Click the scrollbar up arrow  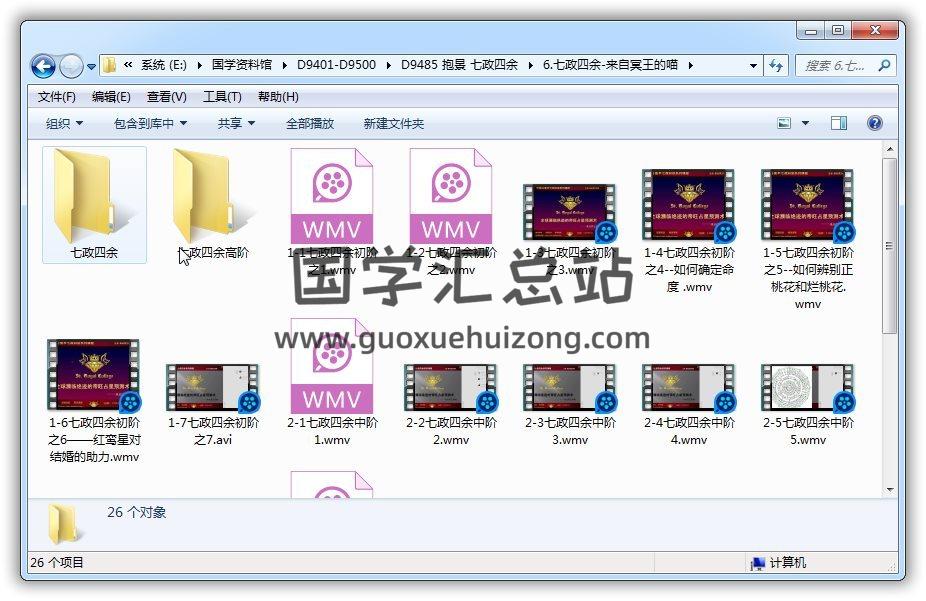[x=890, y=149]
